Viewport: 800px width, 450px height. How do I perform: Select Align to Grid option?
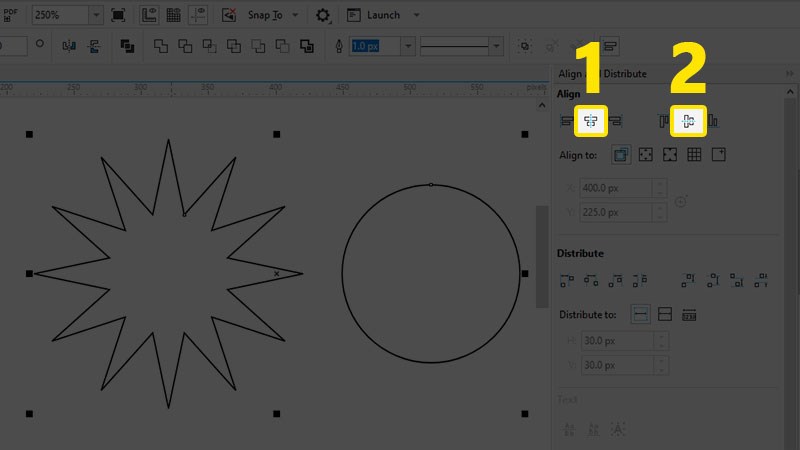click(x=694, y=155)
